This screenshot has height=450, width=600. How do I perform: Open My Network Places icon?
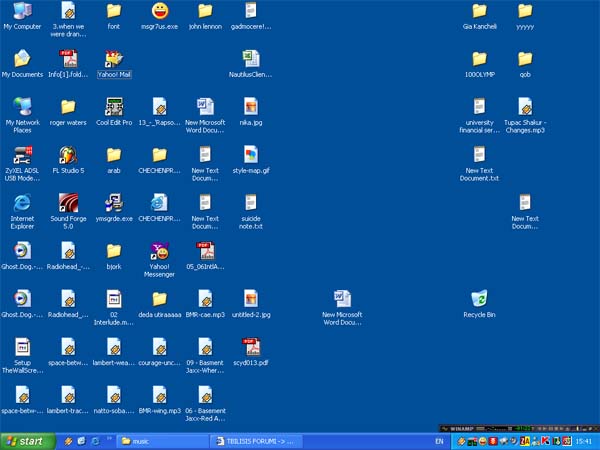tap(22, 115)
